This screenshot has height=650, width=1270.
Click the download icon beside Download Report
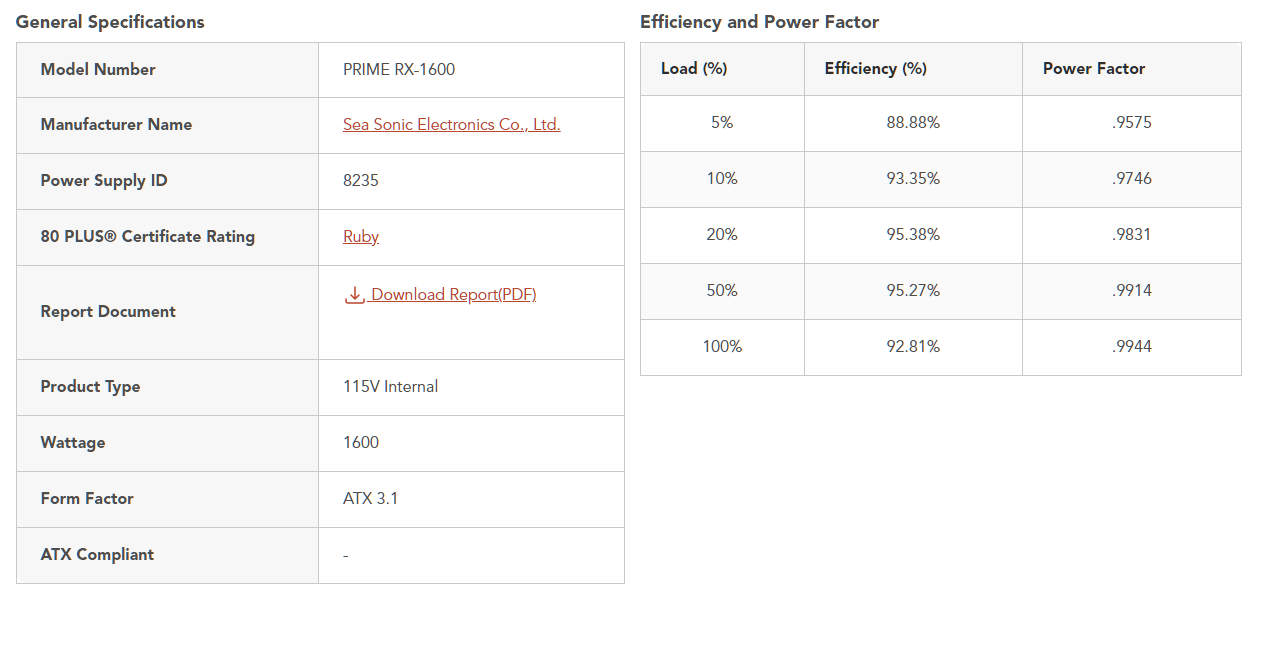354,295
